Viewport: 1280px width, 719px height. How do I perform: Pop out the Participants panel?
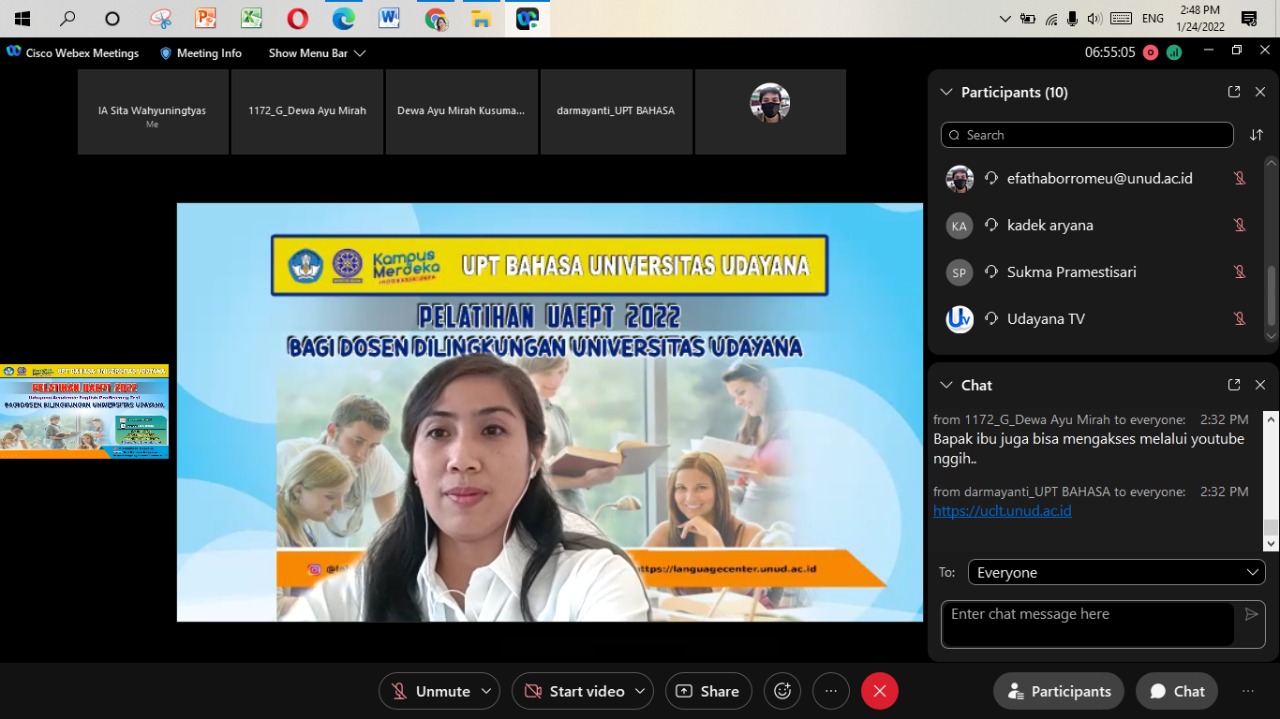(1234, 92)
